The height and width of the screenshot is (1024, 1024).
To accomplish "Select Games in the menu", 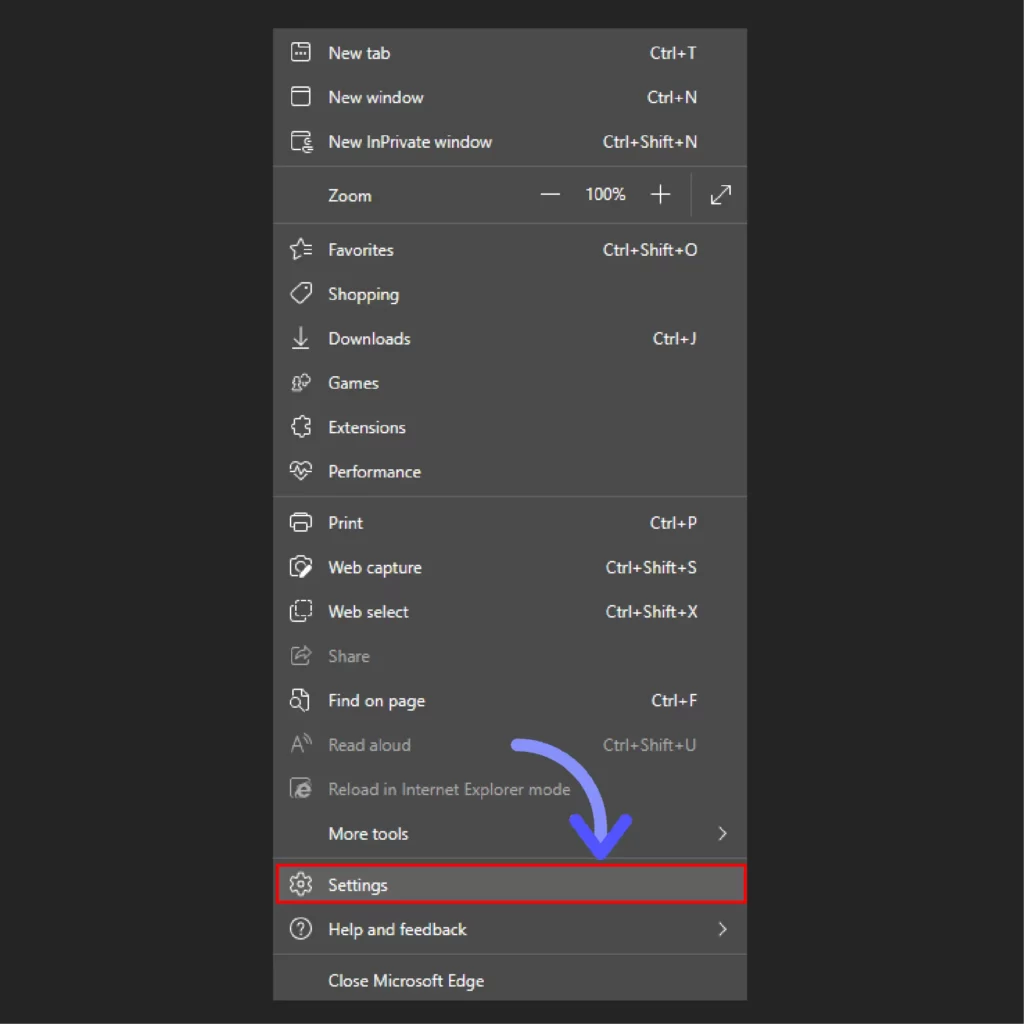I will pyautogui.click(x=509, y=383).
